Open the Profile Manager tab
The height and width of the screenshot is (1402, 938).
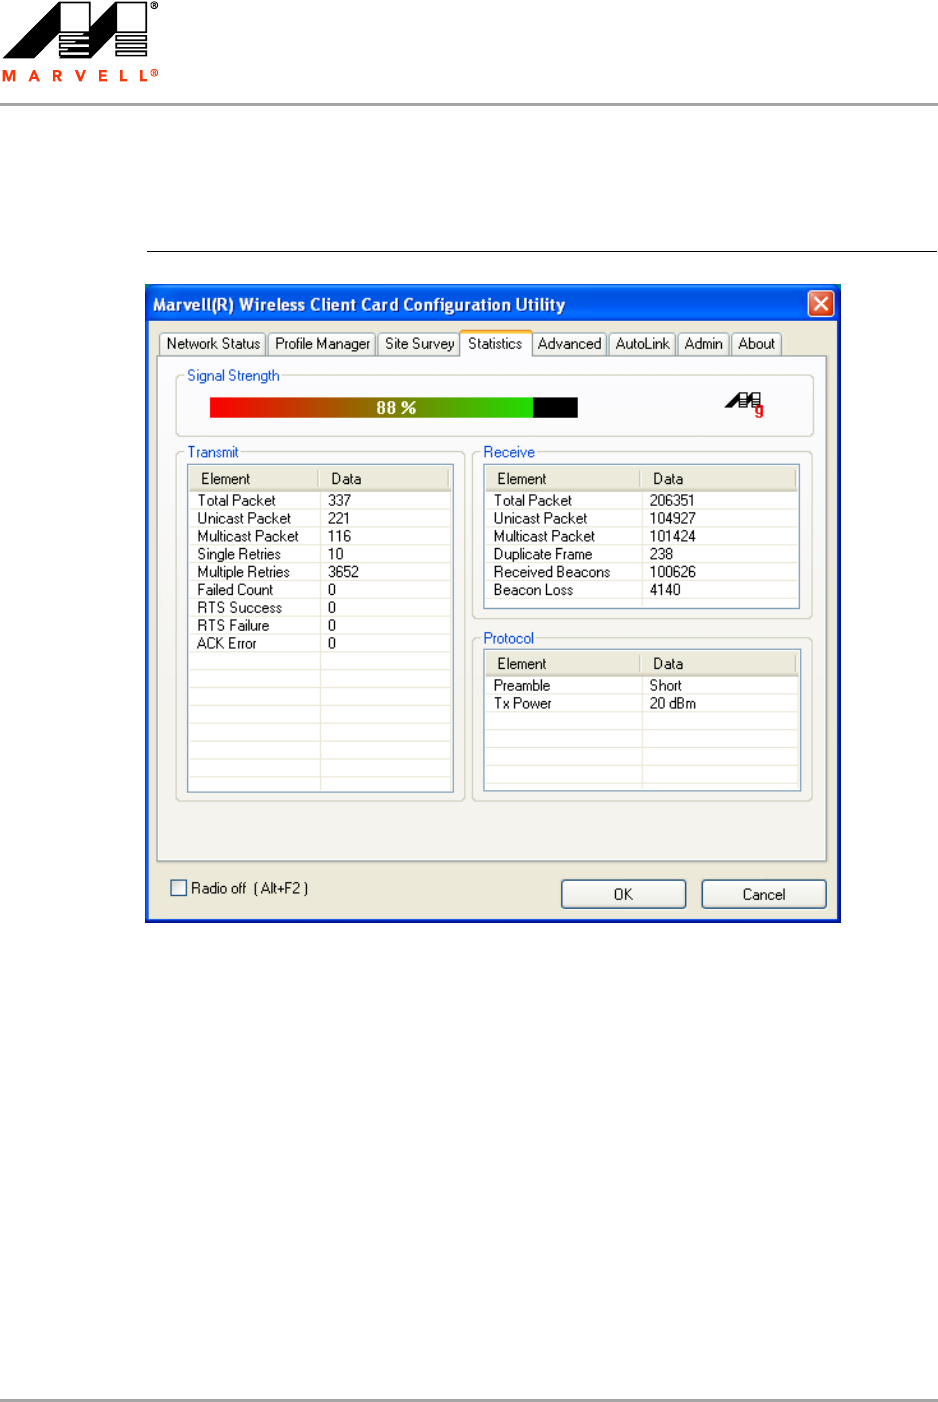[x=322, y=344]
